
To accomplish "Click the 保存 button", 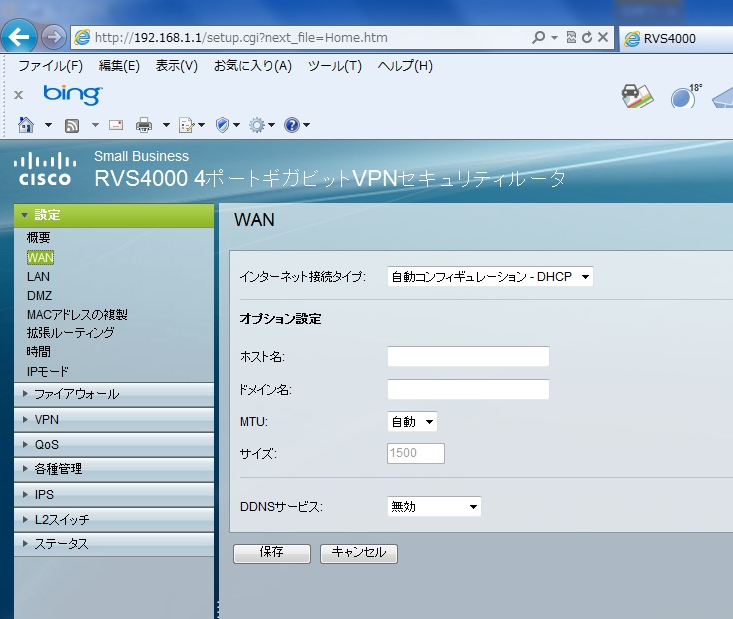I will point(272,553).
